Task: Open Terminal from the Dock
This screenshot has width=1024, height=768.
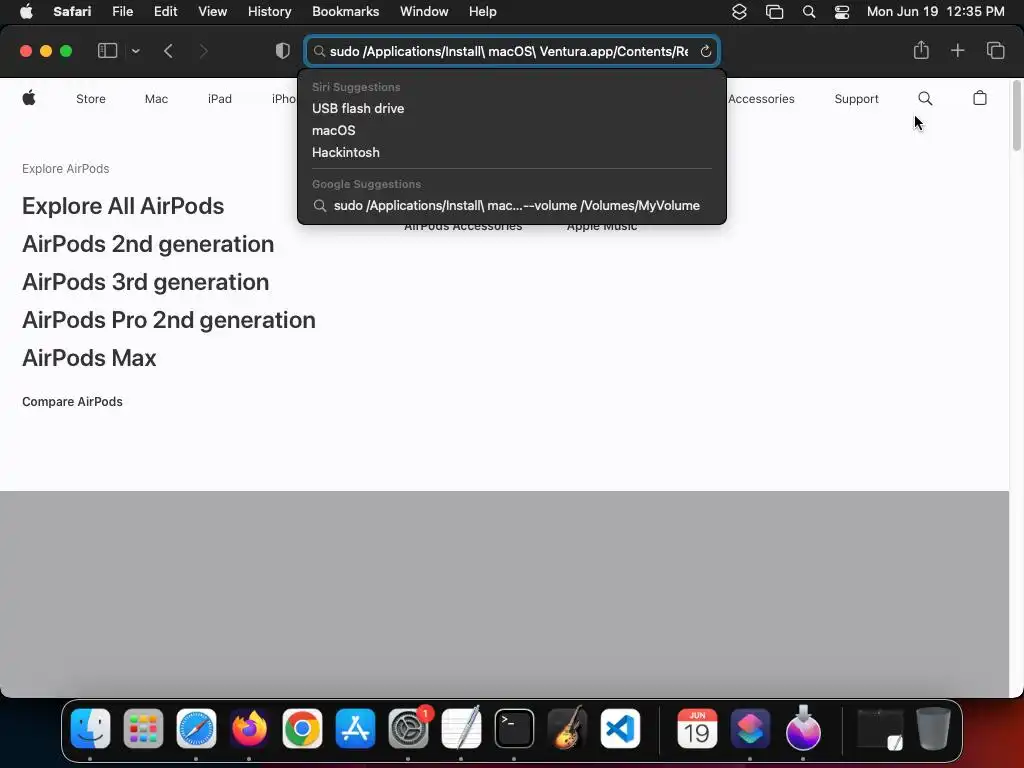Action: 514,728
